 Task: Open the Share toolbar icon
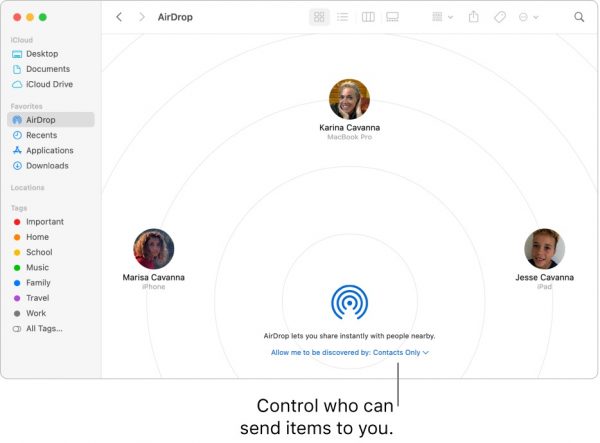[x=474, y=17]
